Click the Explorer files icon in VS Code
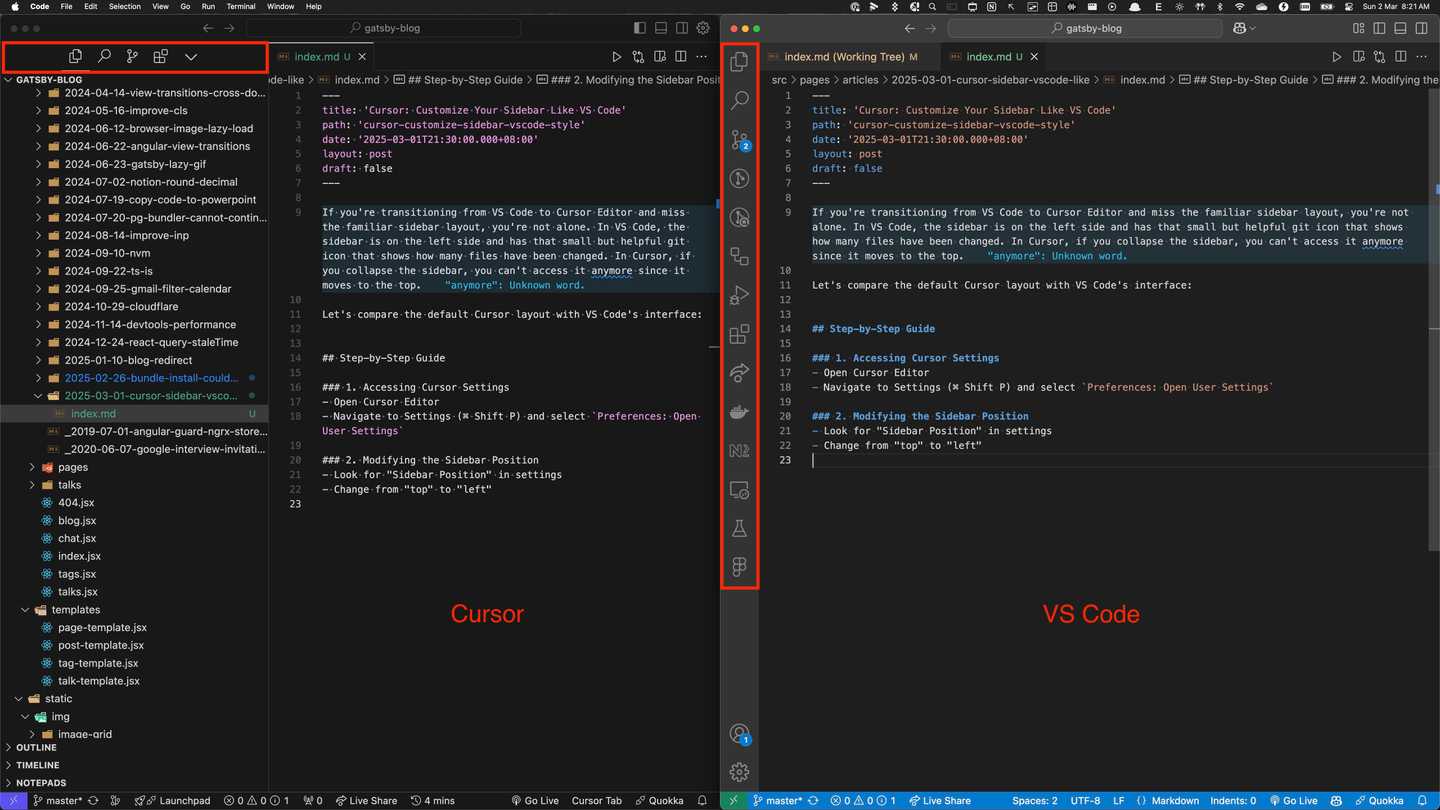This screenshot has width=1440, height=810. [x=739, y=61]
